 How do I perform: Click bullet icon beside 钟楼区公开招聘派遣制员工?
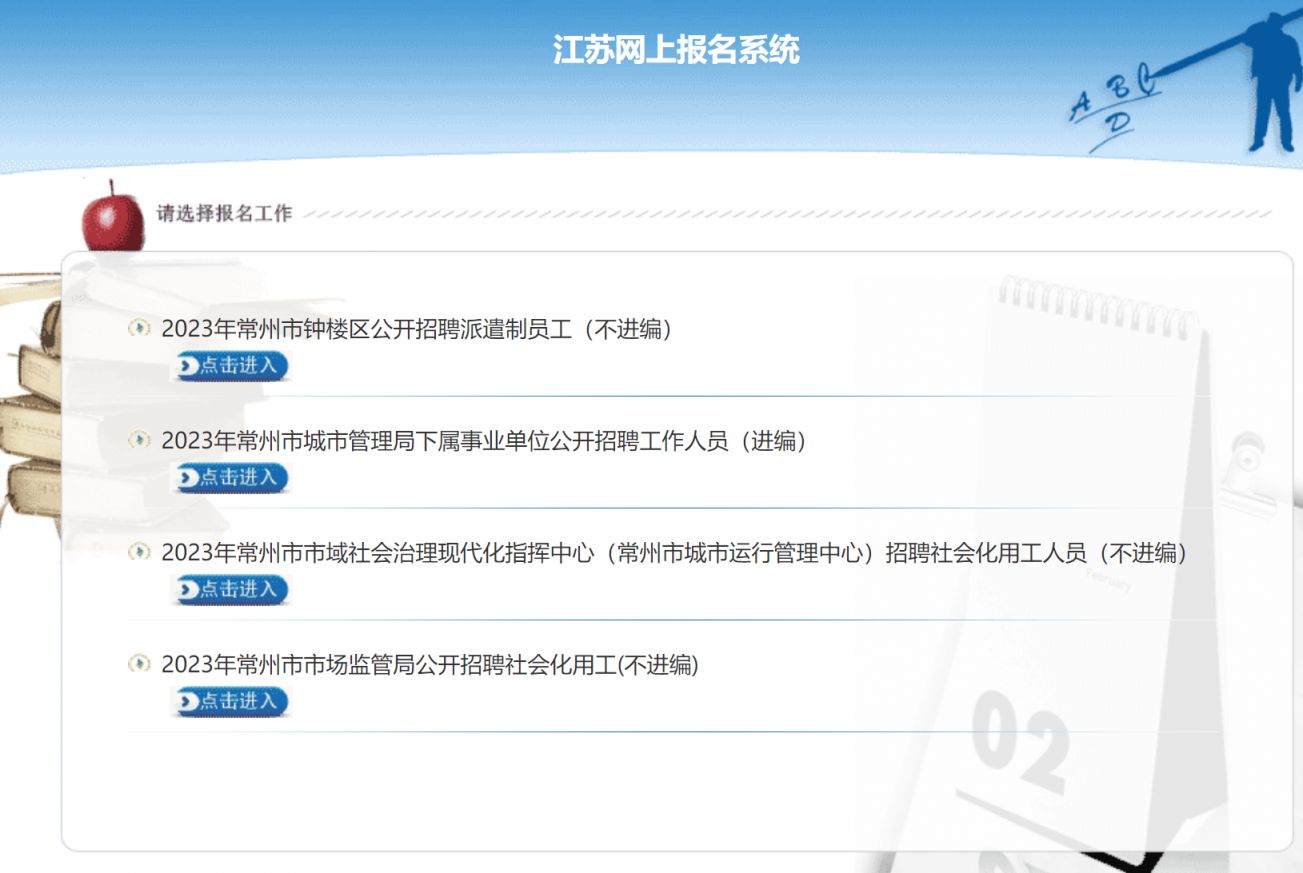point(139,328)
